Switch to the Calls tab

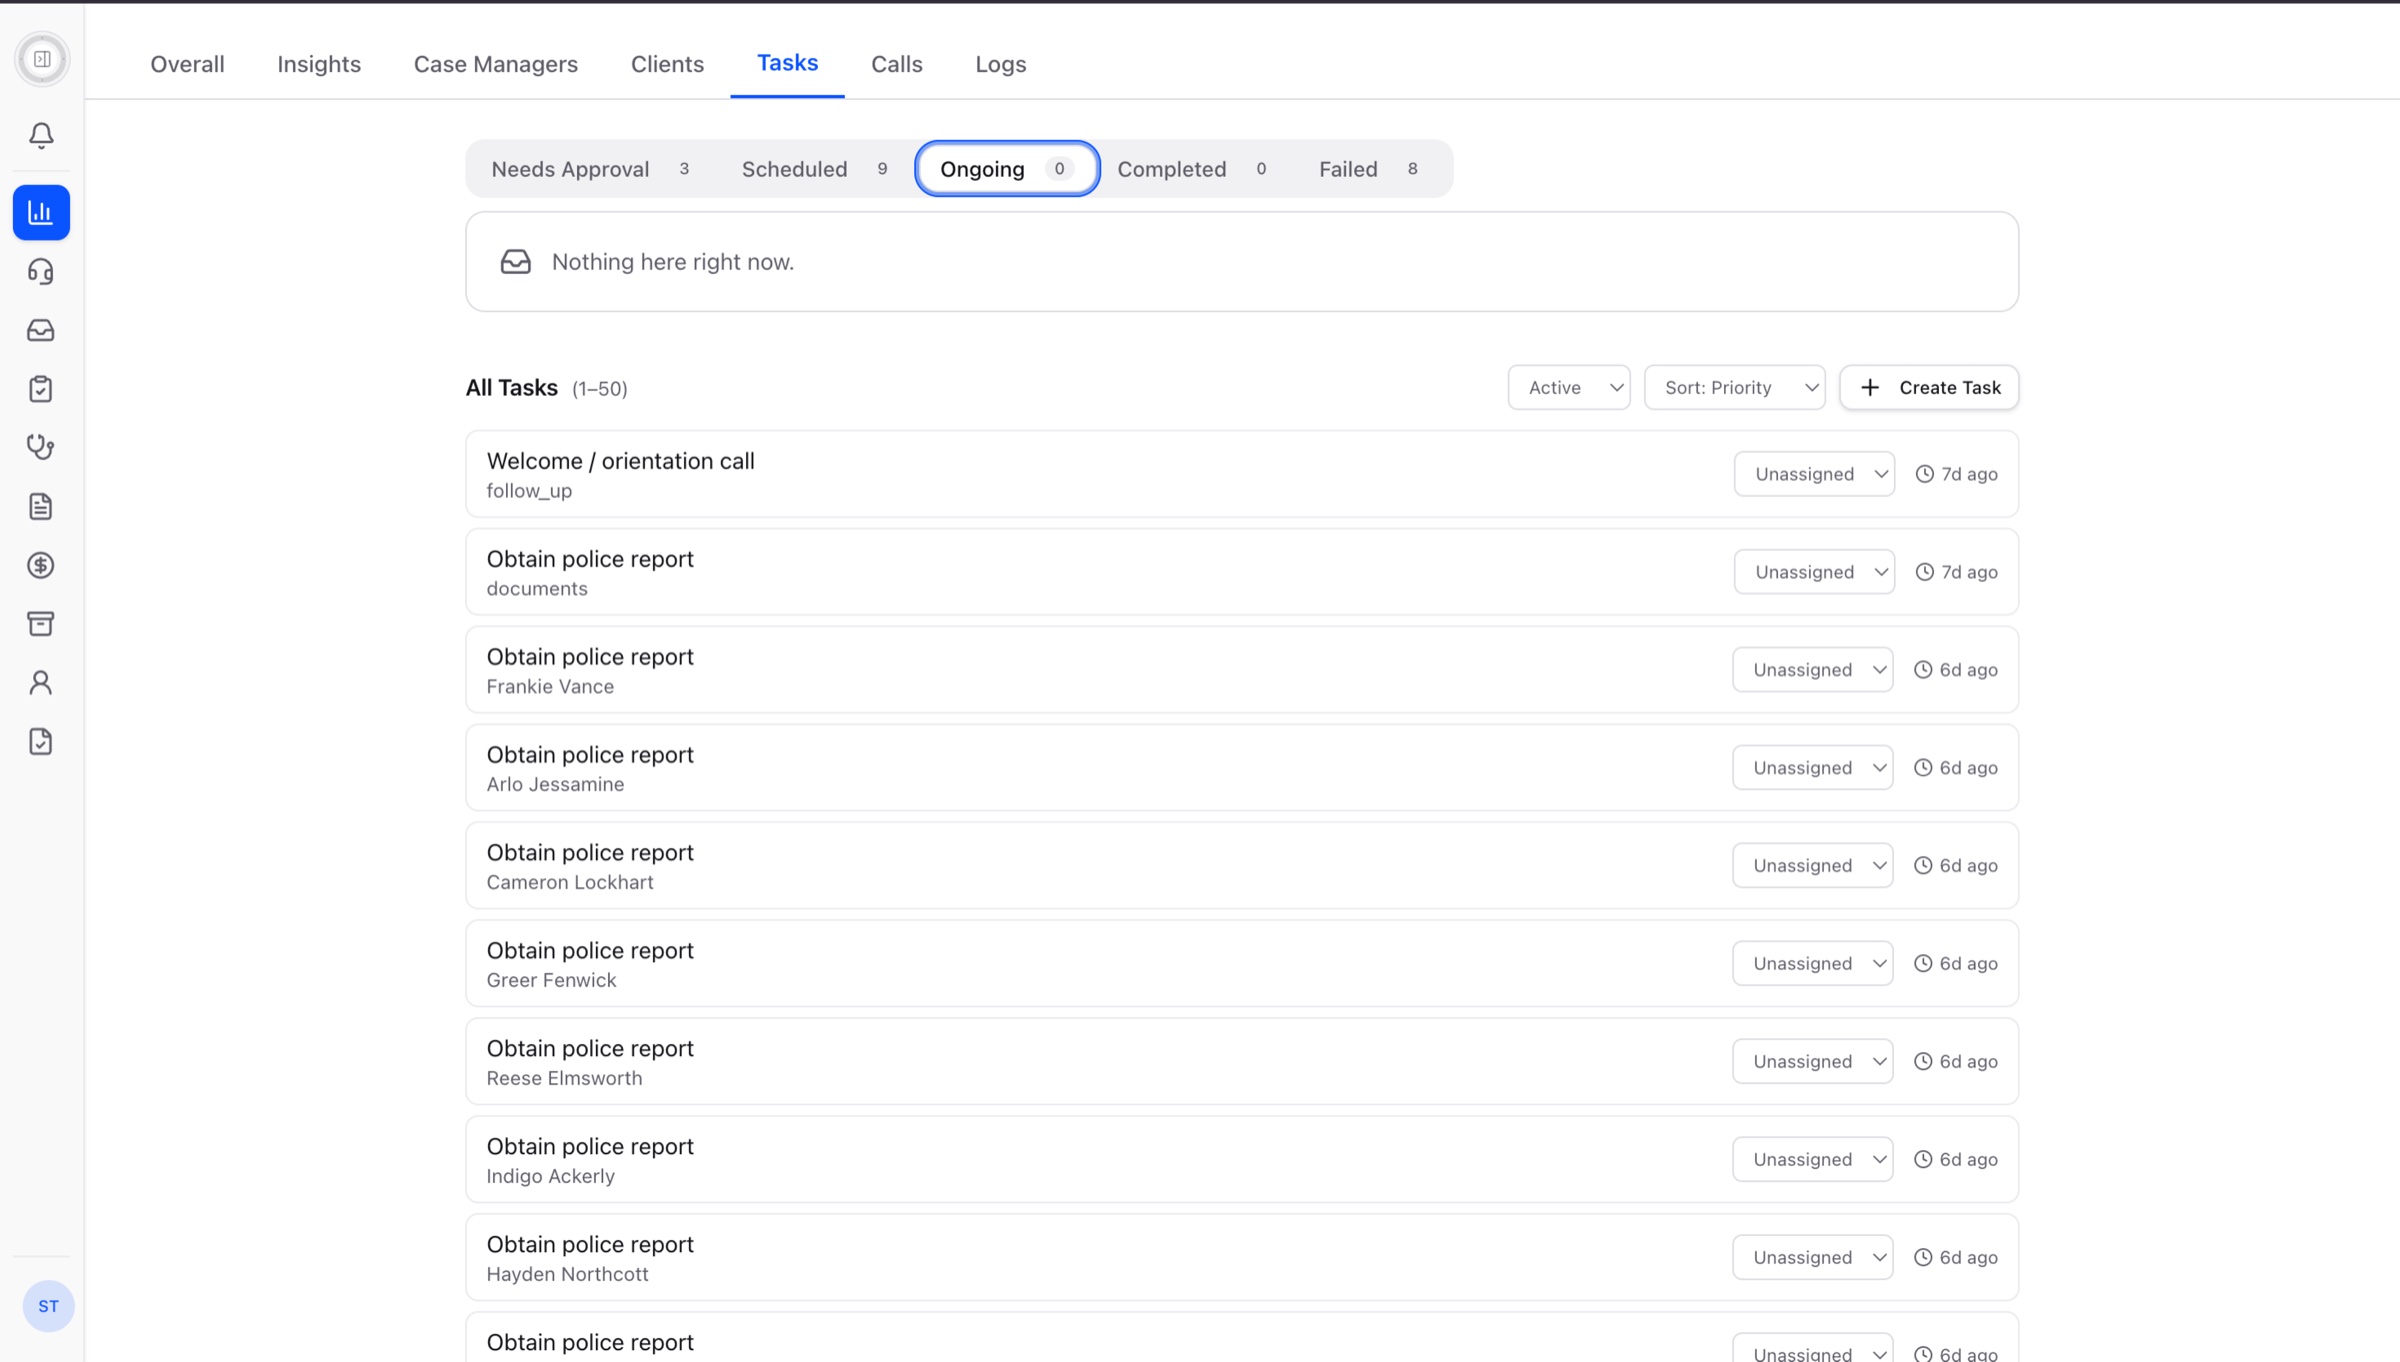[x=897, y=64]
